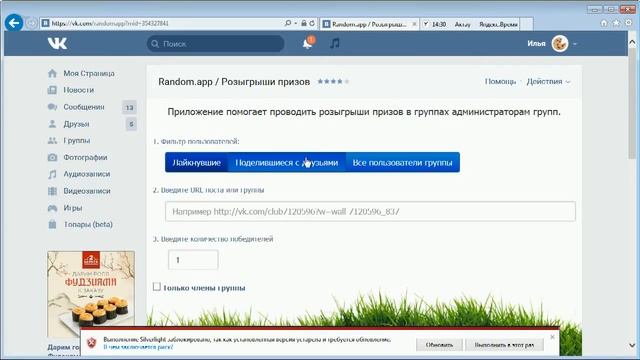Click the news icon beside Новости
Image resolution: width=640 pixels, height=360 pixels.
(x=52, y=90)
